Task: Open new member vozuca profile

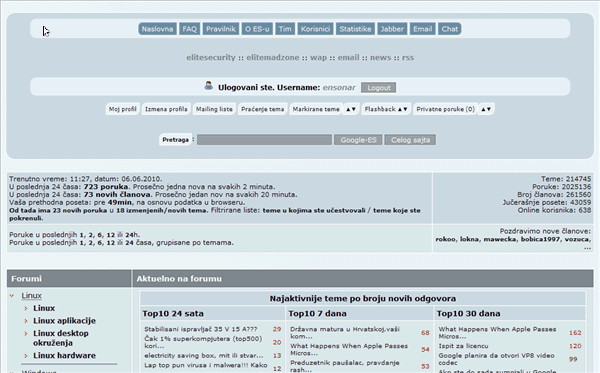Action: click(577, 239)
